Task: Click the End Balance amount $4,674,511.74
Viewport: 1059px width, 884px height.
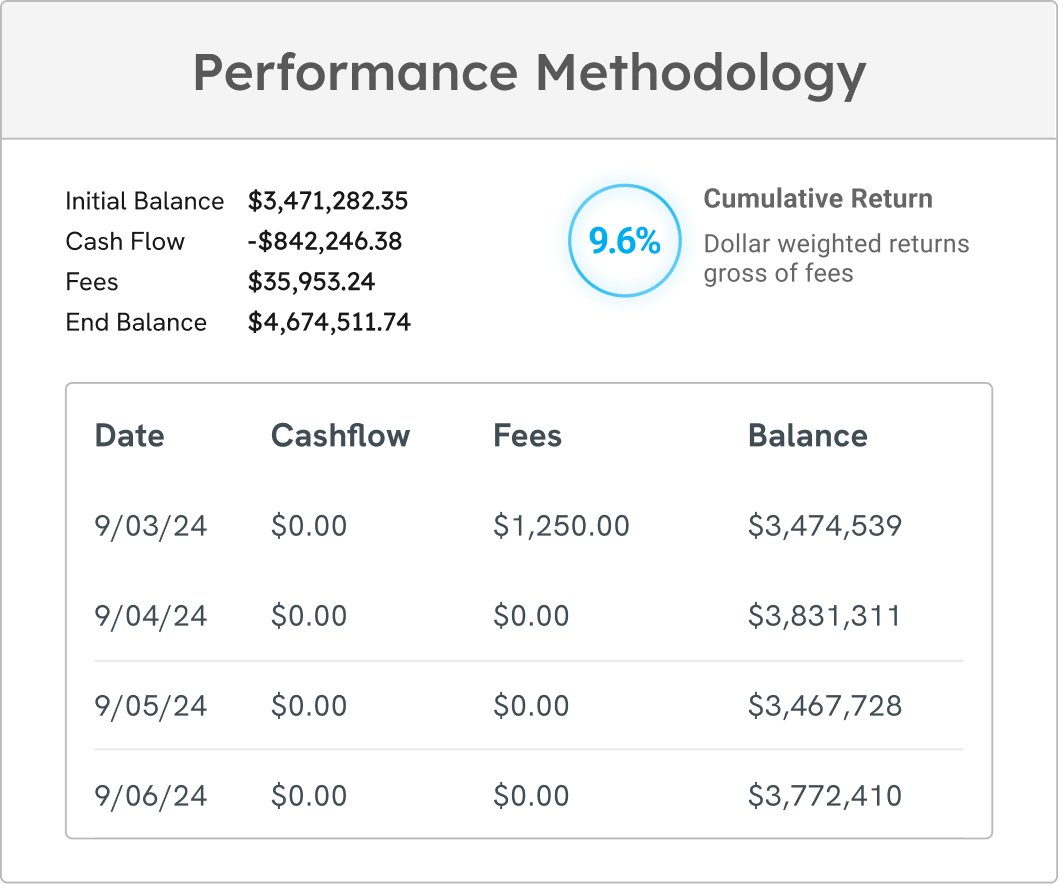Action: (x=329, y=322)
